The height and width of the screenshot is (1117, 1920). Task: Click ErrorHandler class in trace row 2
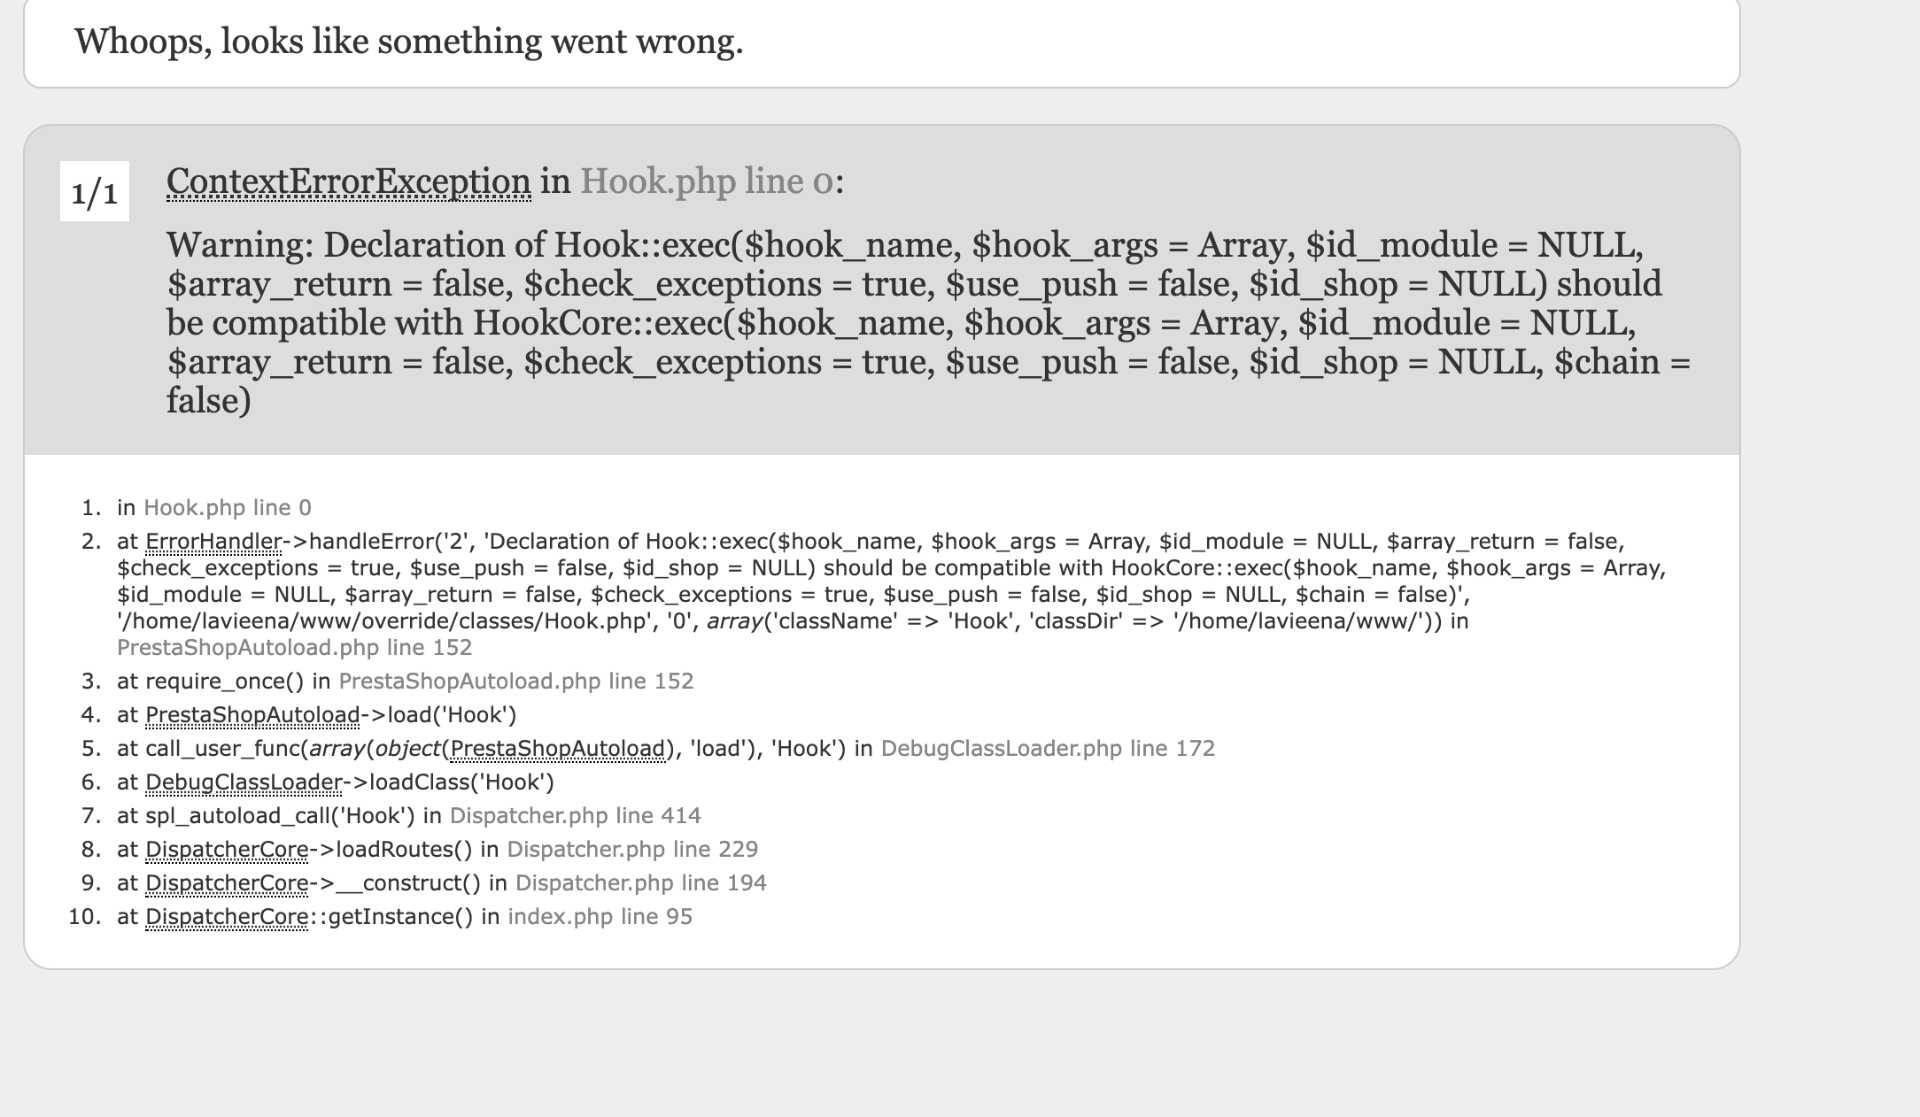(213, 541)
